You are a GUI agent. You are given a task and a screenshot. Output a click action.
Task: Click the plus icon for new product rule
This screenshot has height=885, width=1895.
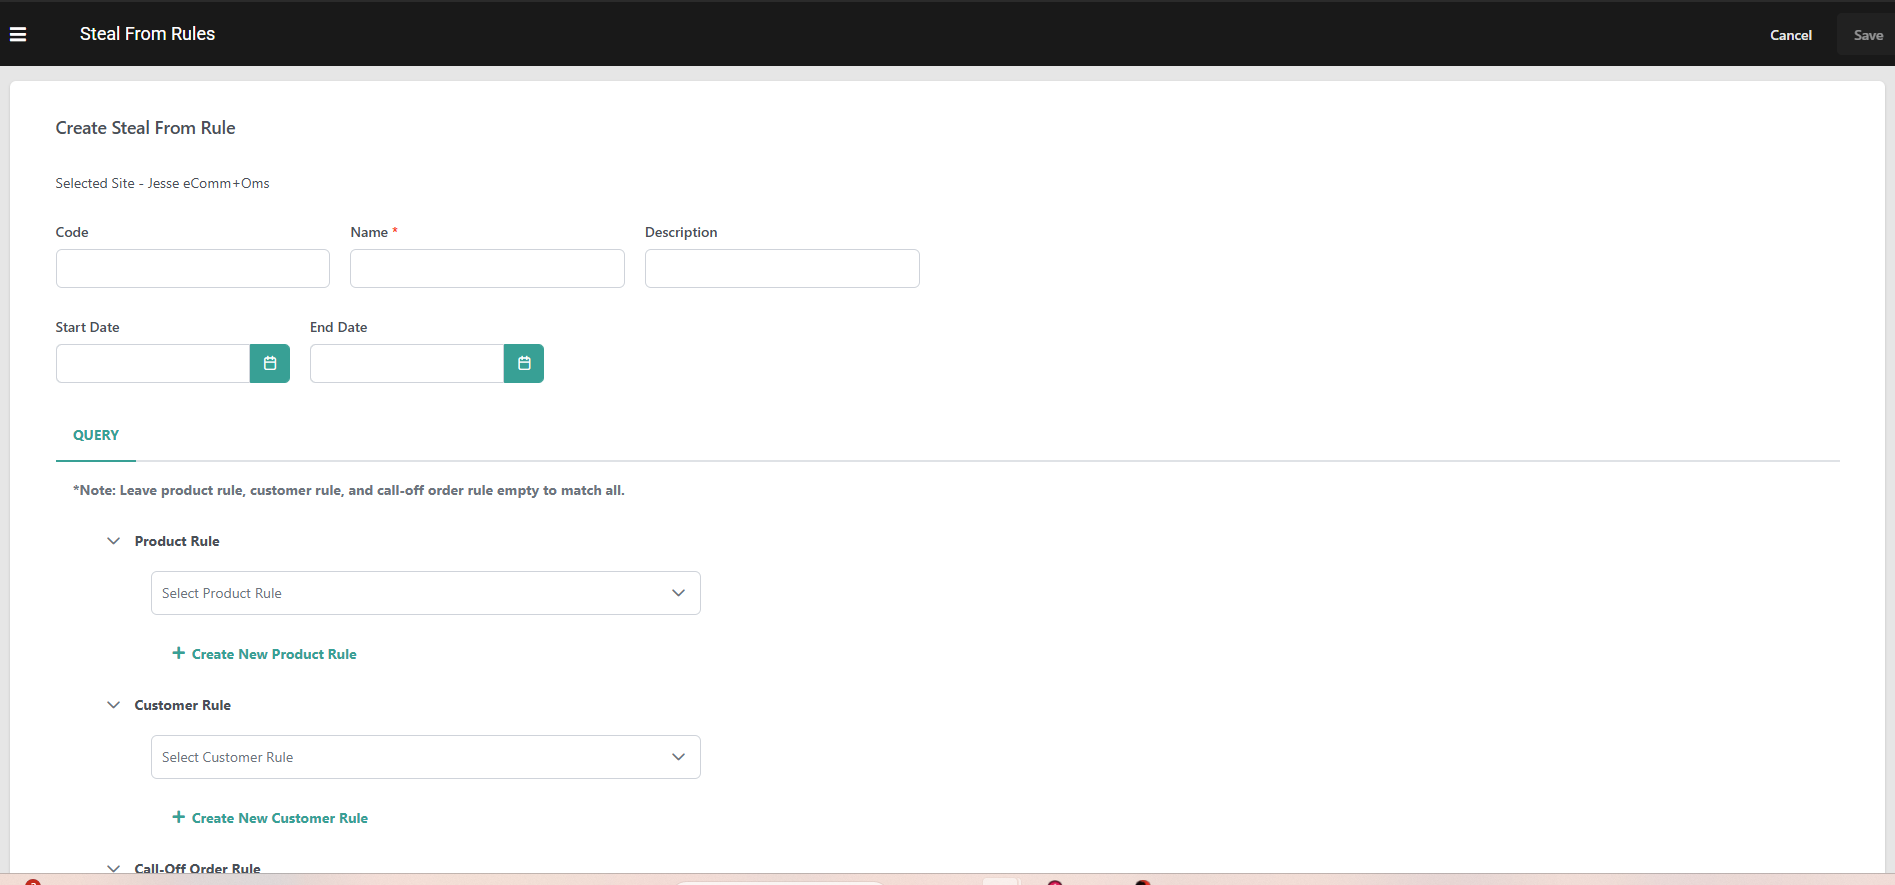point(179,653)
